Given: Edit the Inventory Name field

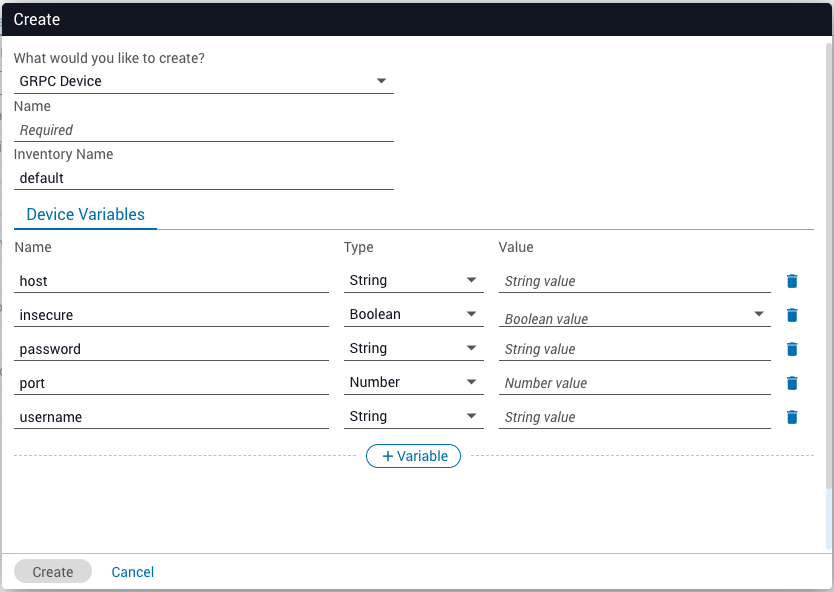Looking at the screenshot, I should (x=203, y=178).
